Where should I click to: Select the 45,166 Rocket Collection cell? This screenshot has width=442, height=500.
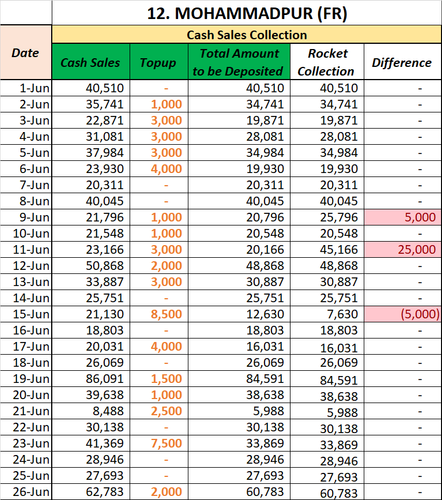(327, 250)
